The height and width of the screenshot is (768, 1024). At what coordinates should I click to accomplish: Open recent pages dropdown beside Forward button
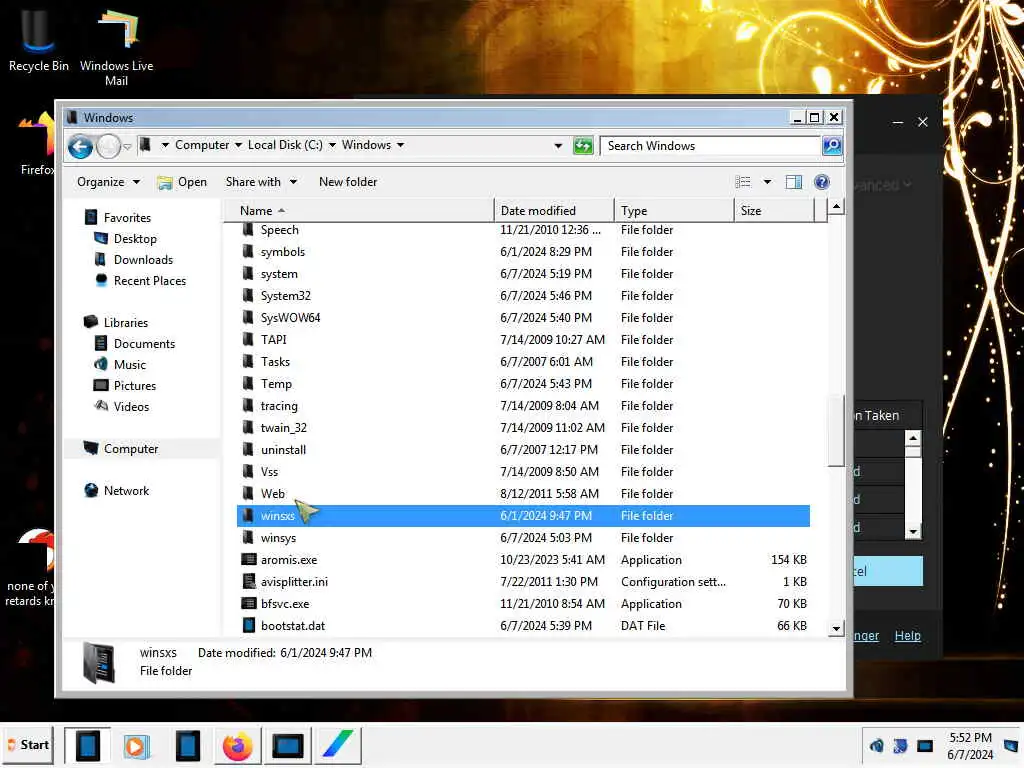(127, 146)
